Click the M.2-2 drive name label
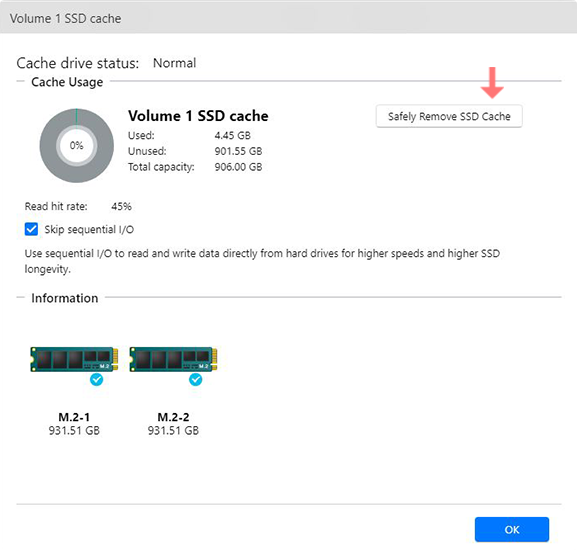This screenshot has height=550, width=577. coord(173,417)
